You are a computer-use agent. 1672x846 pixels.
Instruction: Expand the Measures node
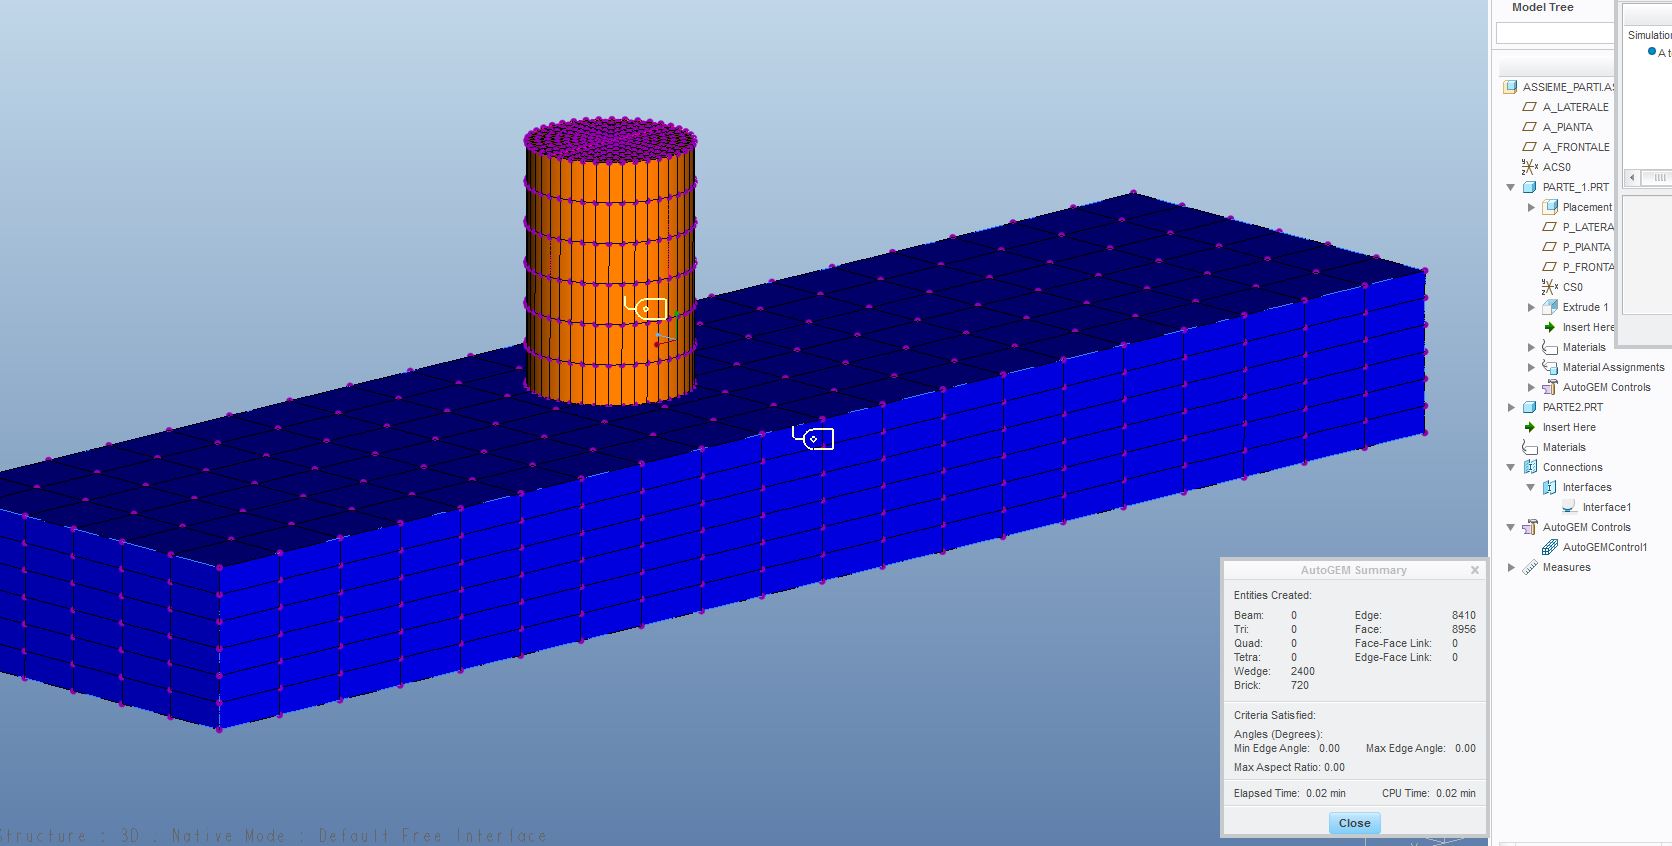1511,567
